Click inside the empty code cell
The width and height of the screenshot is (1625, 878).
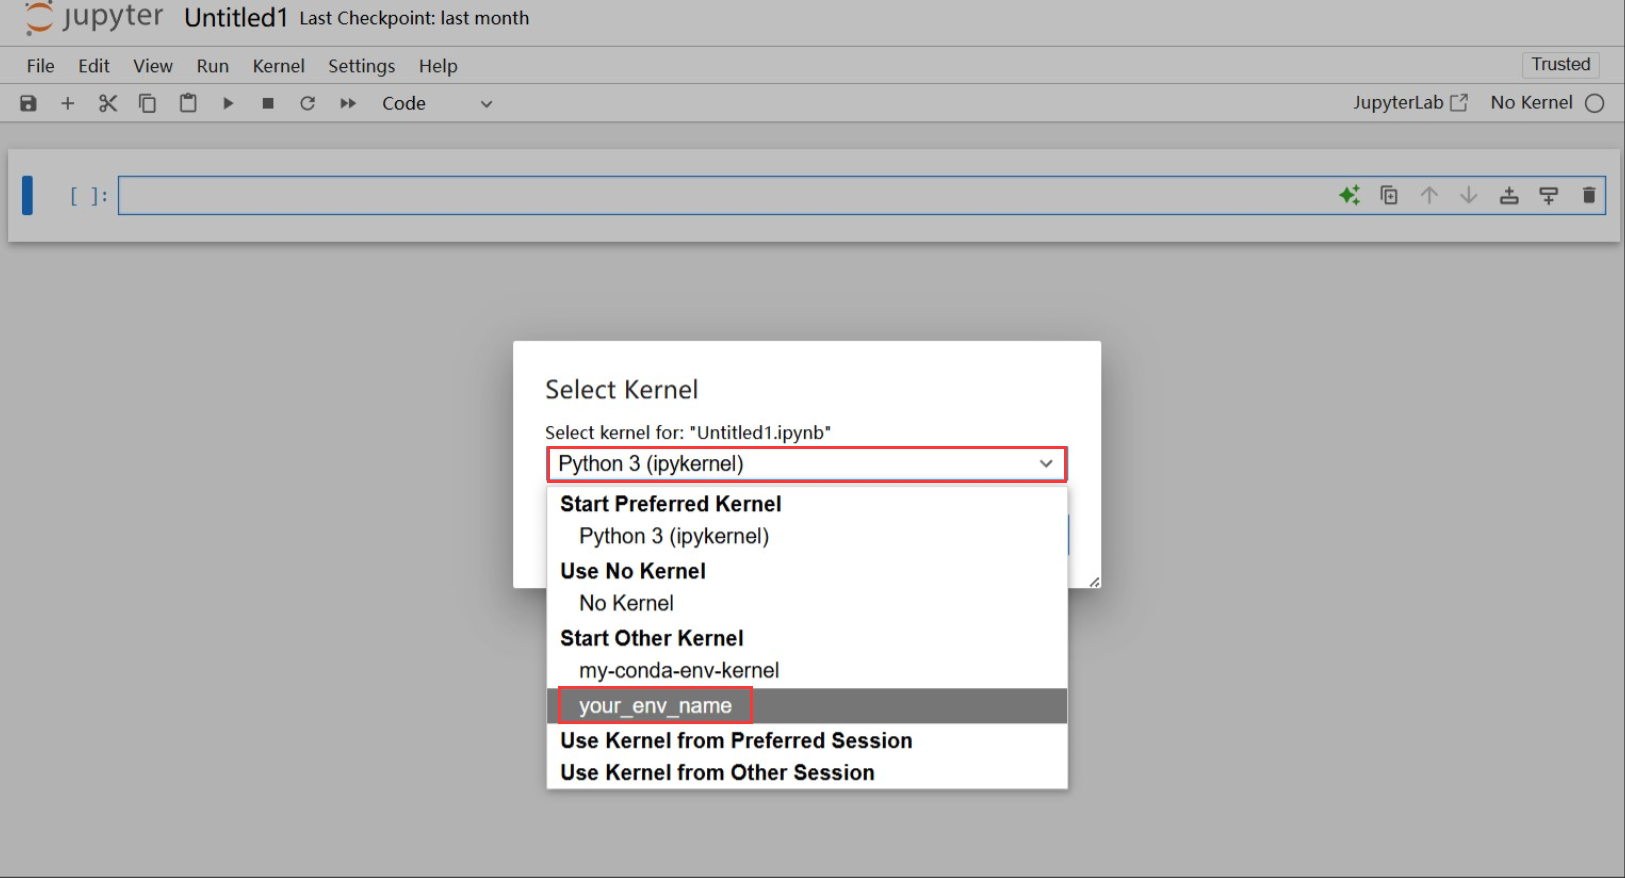[700, 195]
